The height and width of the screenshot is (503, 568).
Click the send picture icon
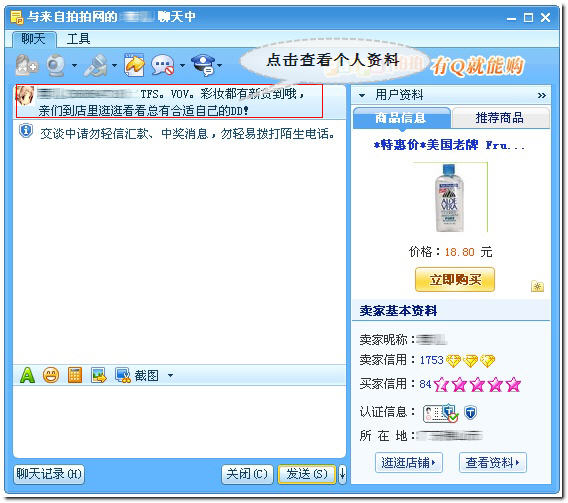point(99,375)
